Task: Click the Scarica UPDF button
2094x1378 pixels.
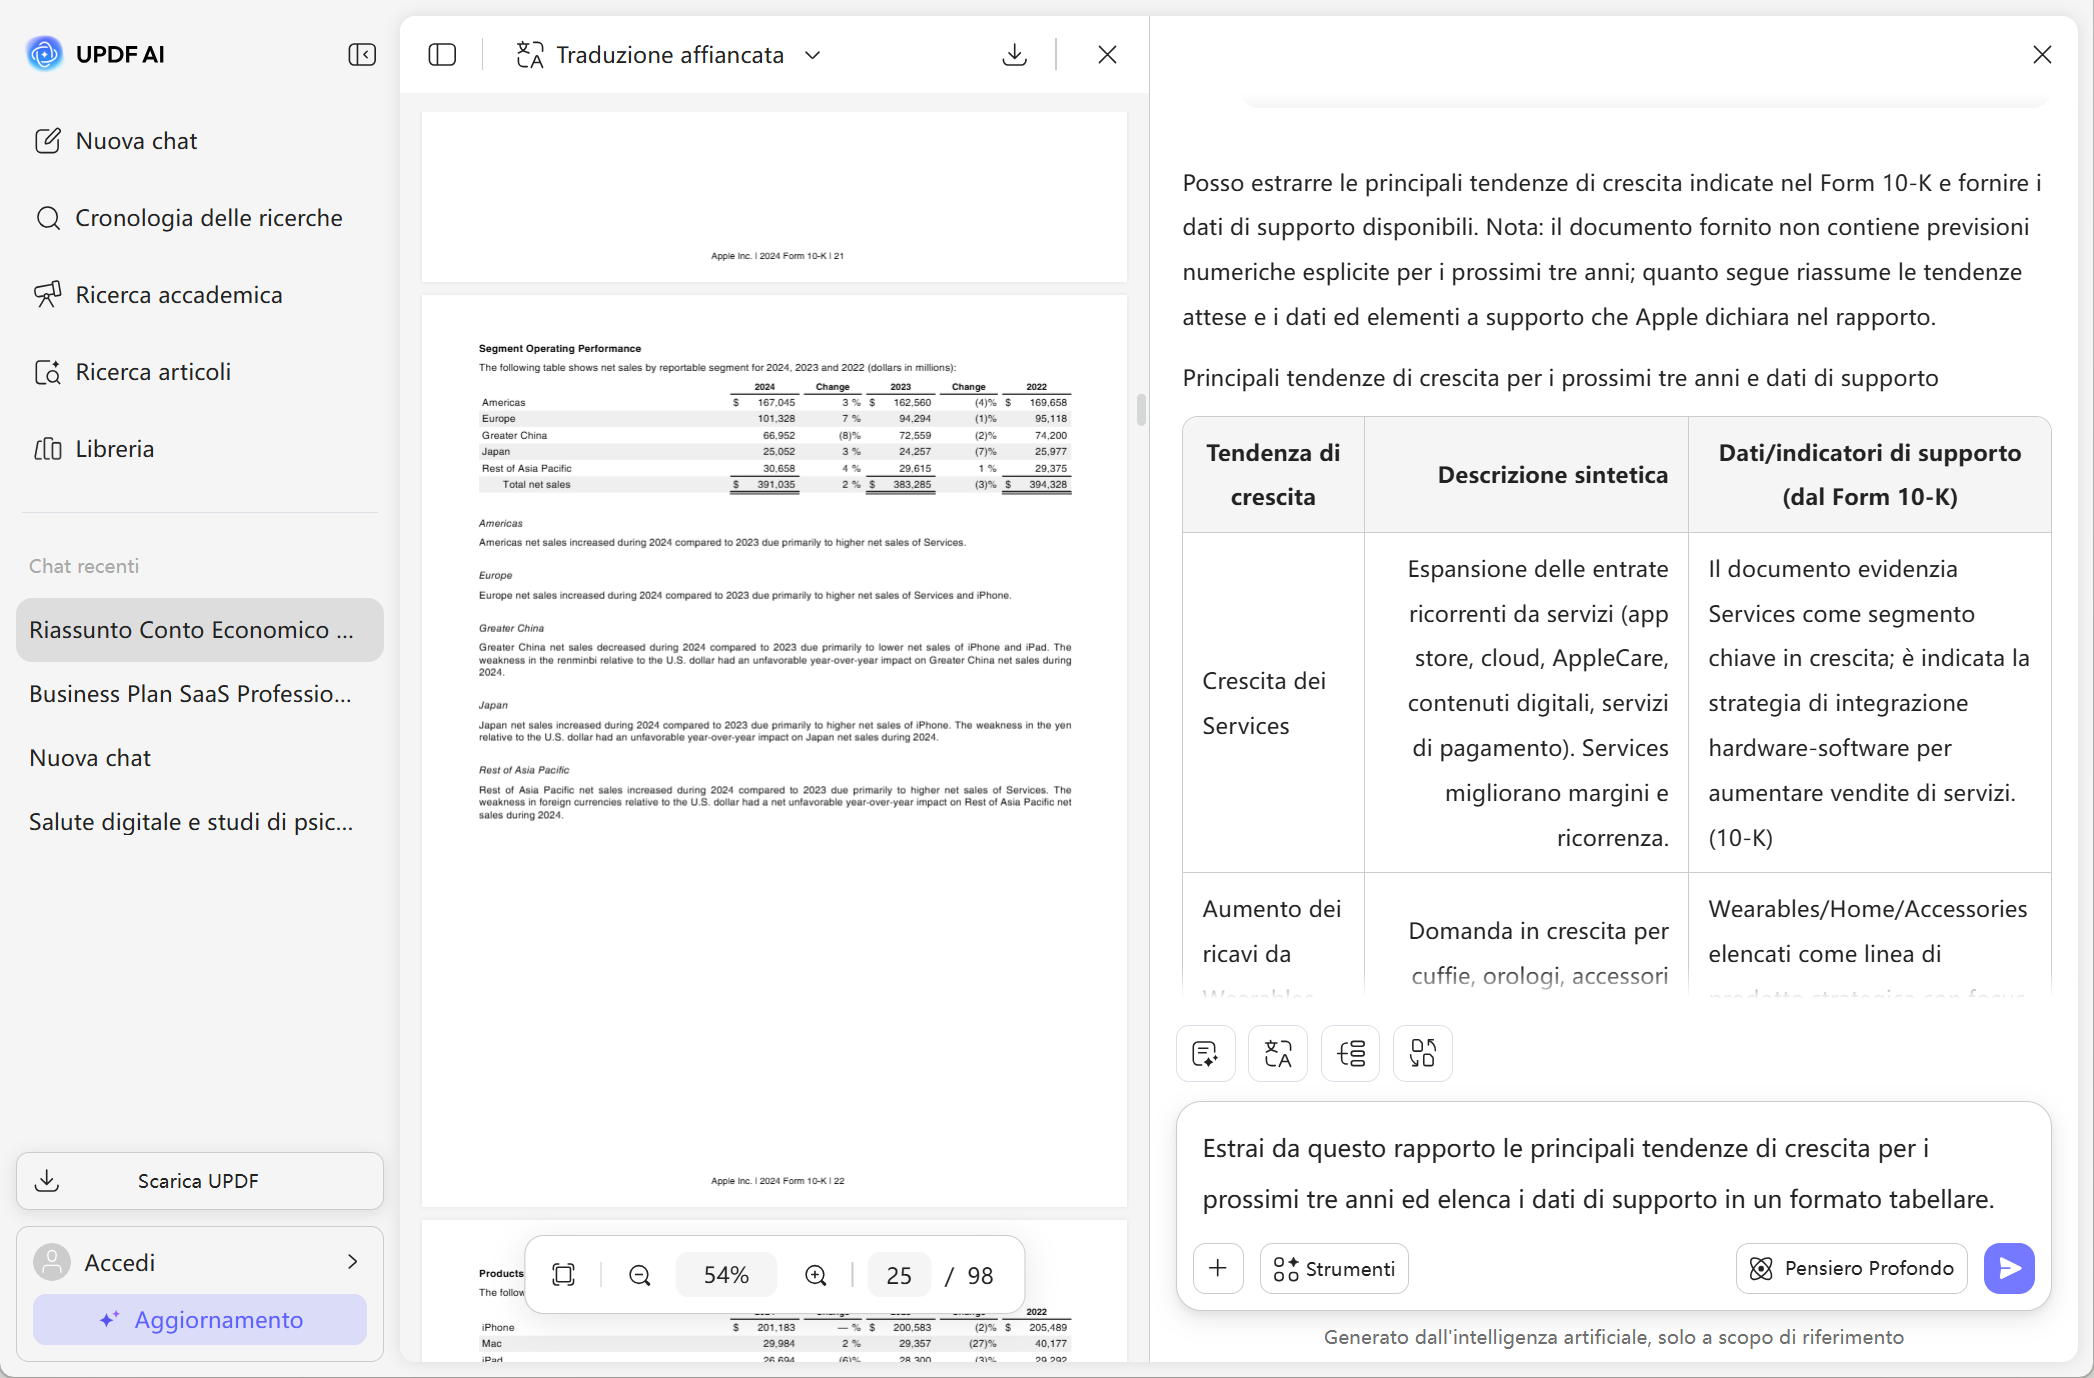Action: 198,1180
